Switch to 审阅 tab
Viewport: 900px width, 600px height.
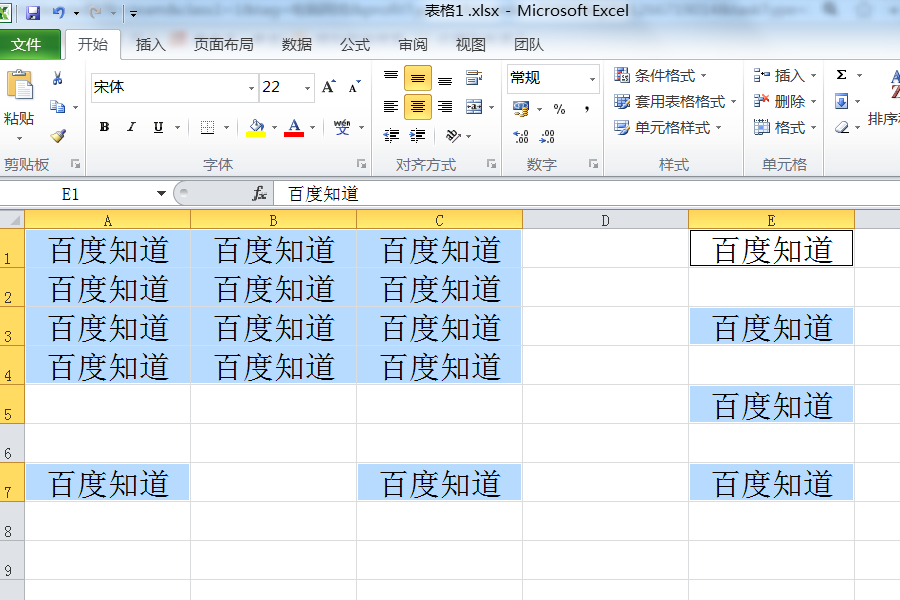coord(413,44)
